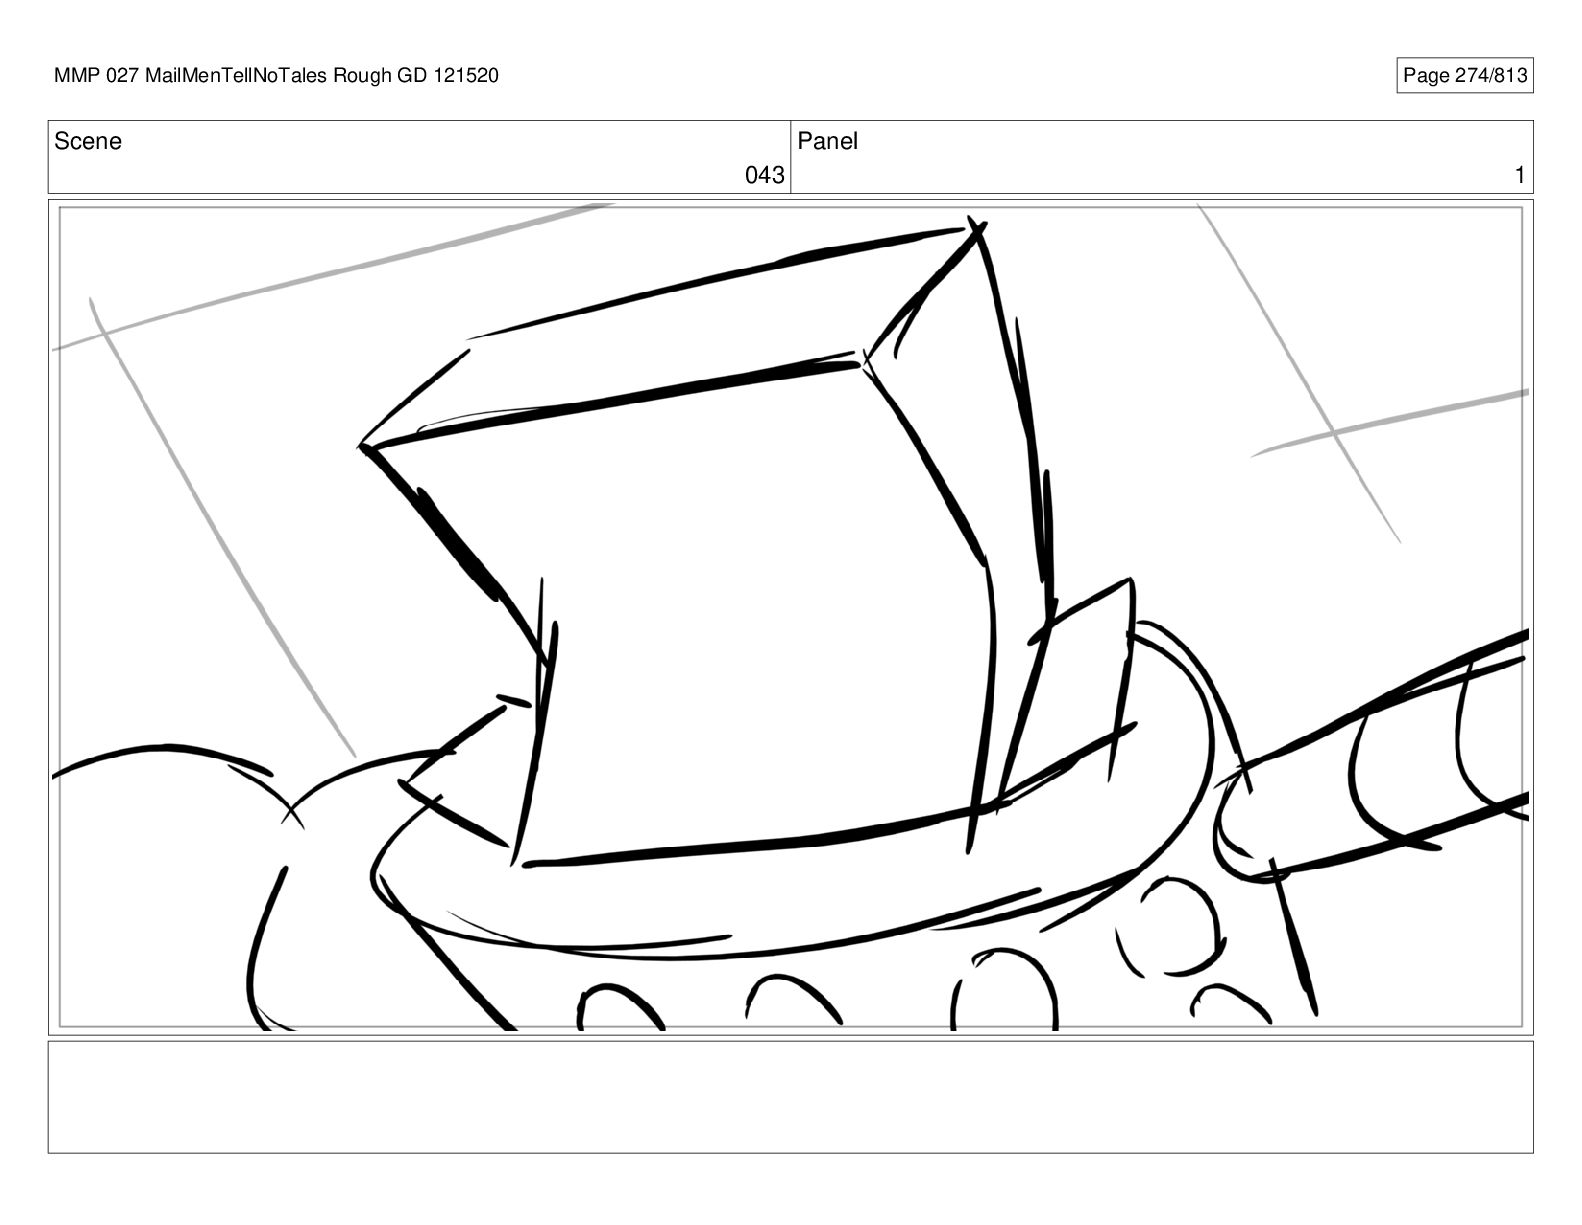Screen dimensions: 1582x1225
Task: Click the storyboard sketch panel image
Action: [790, 617]
